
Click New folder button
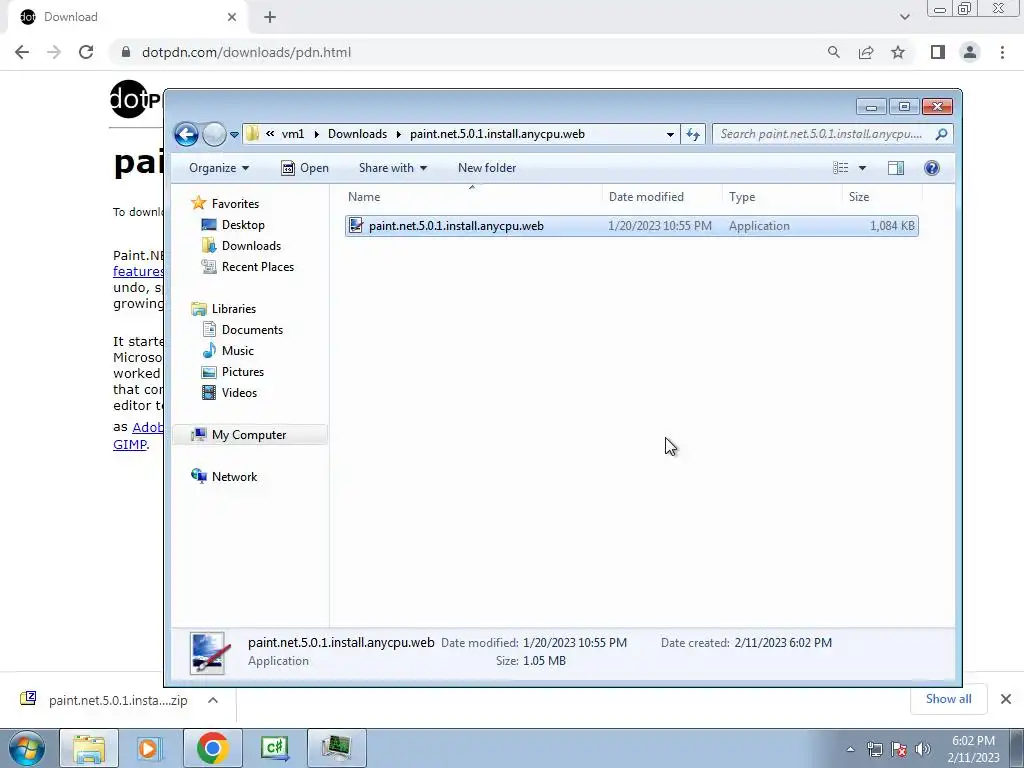(x=487, y=168)
